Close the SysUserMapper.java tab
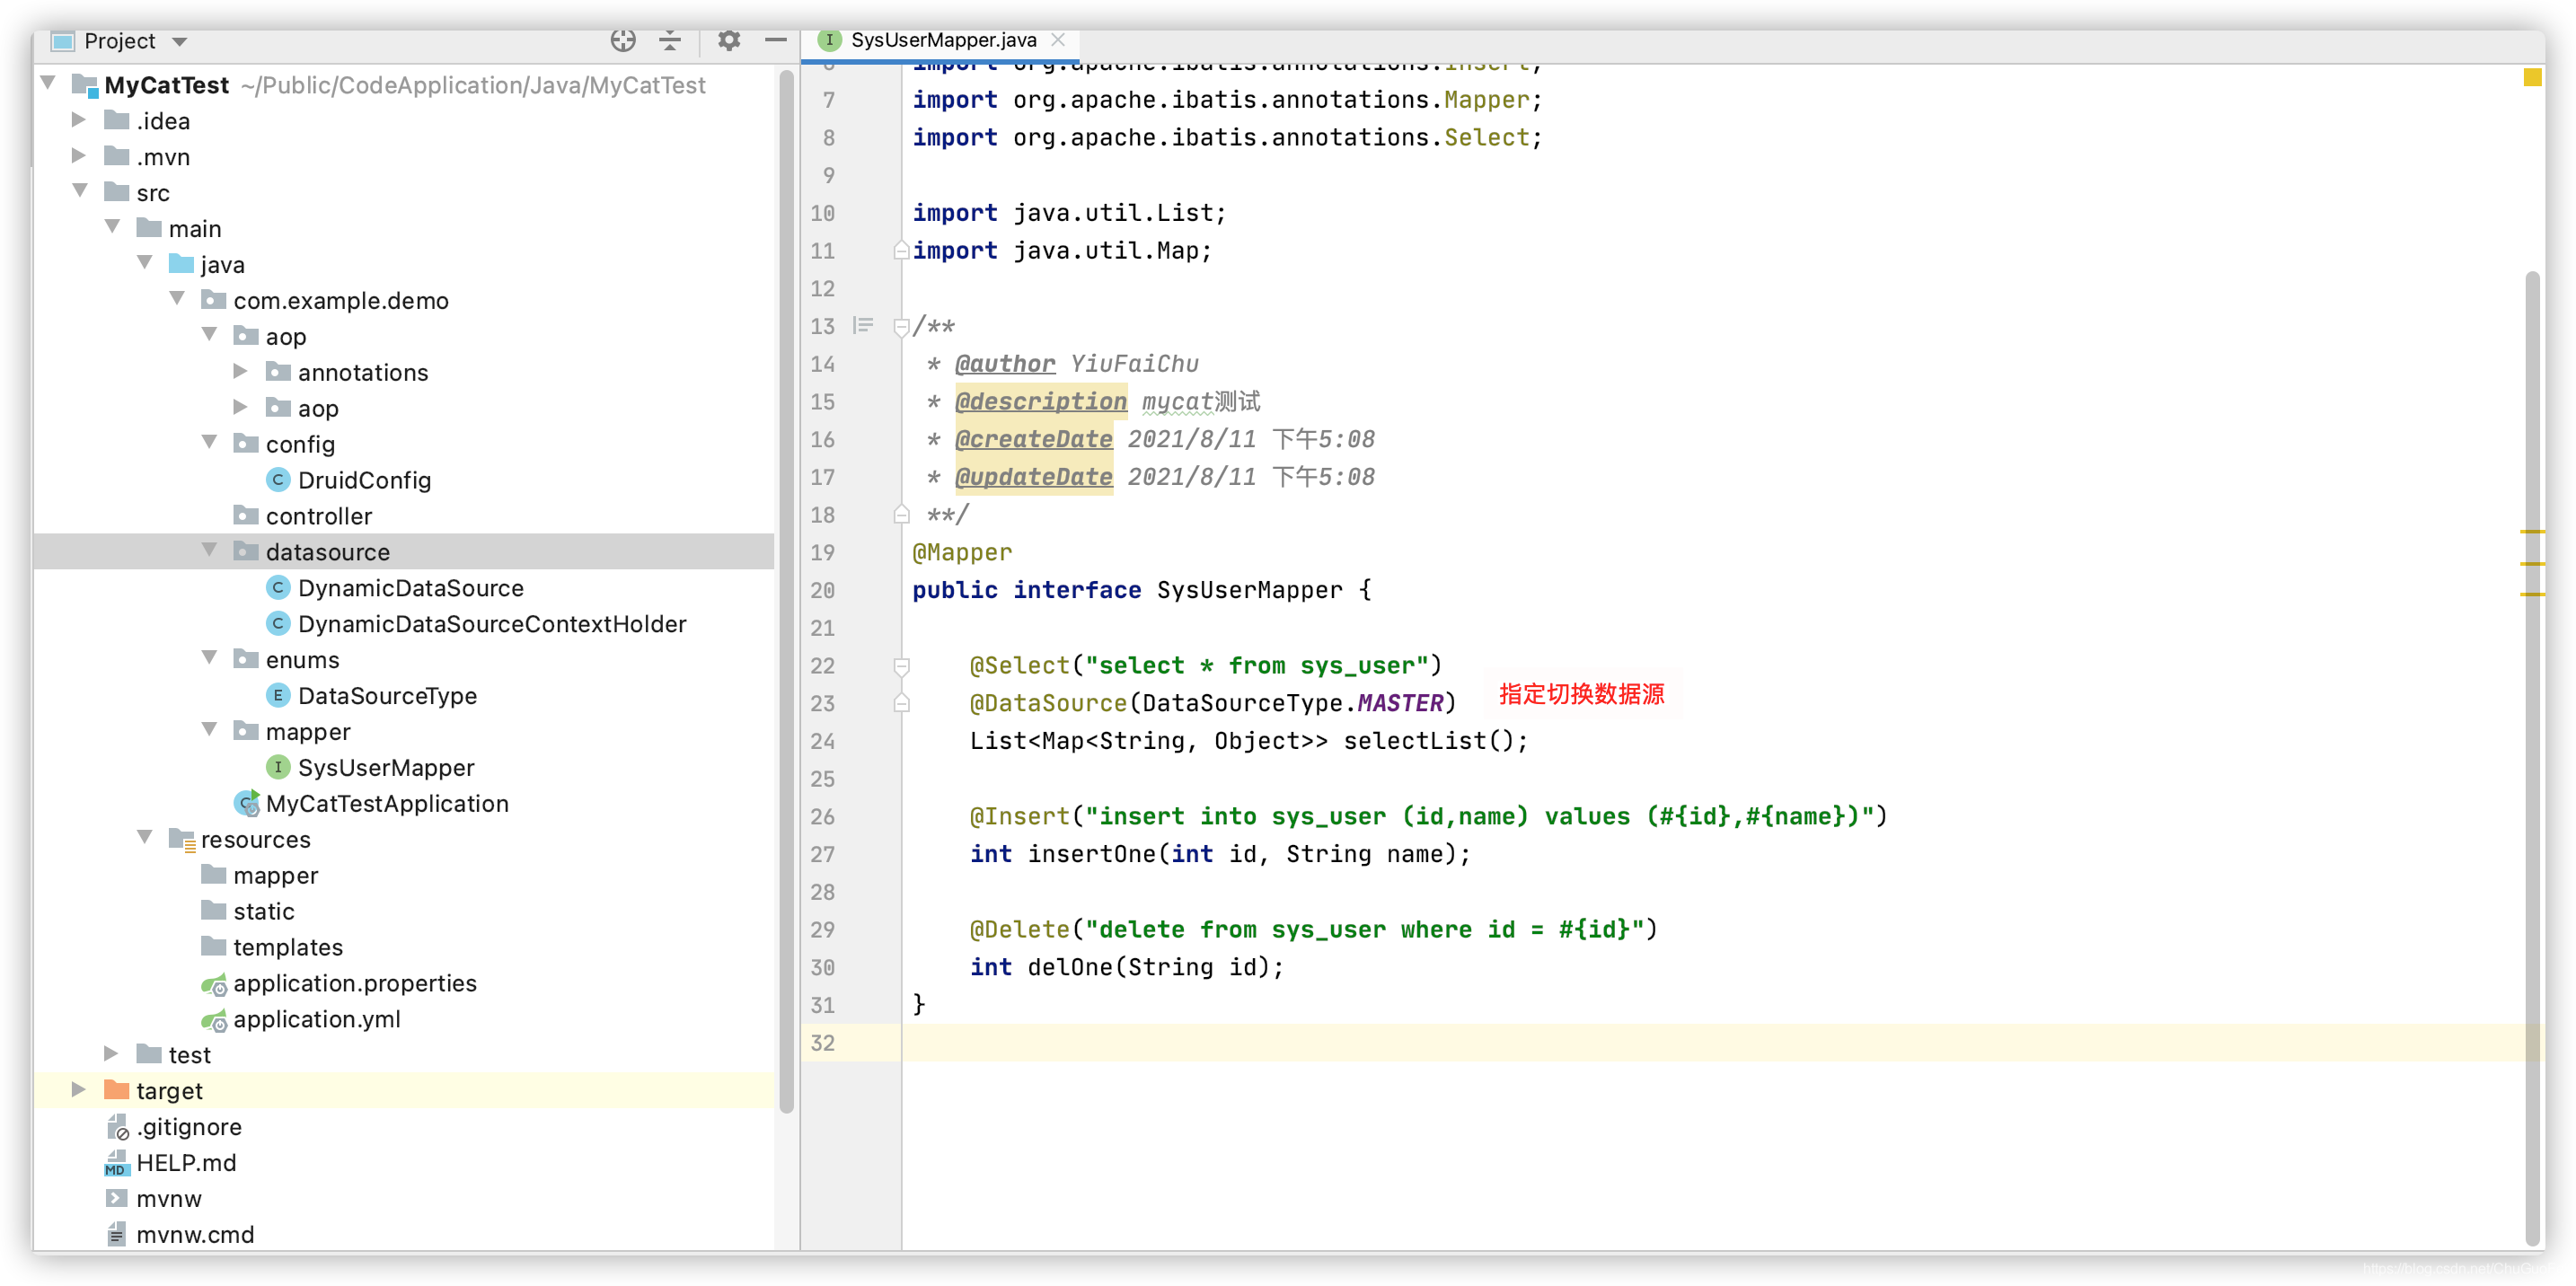2576x1286 pixels. 1058,40
